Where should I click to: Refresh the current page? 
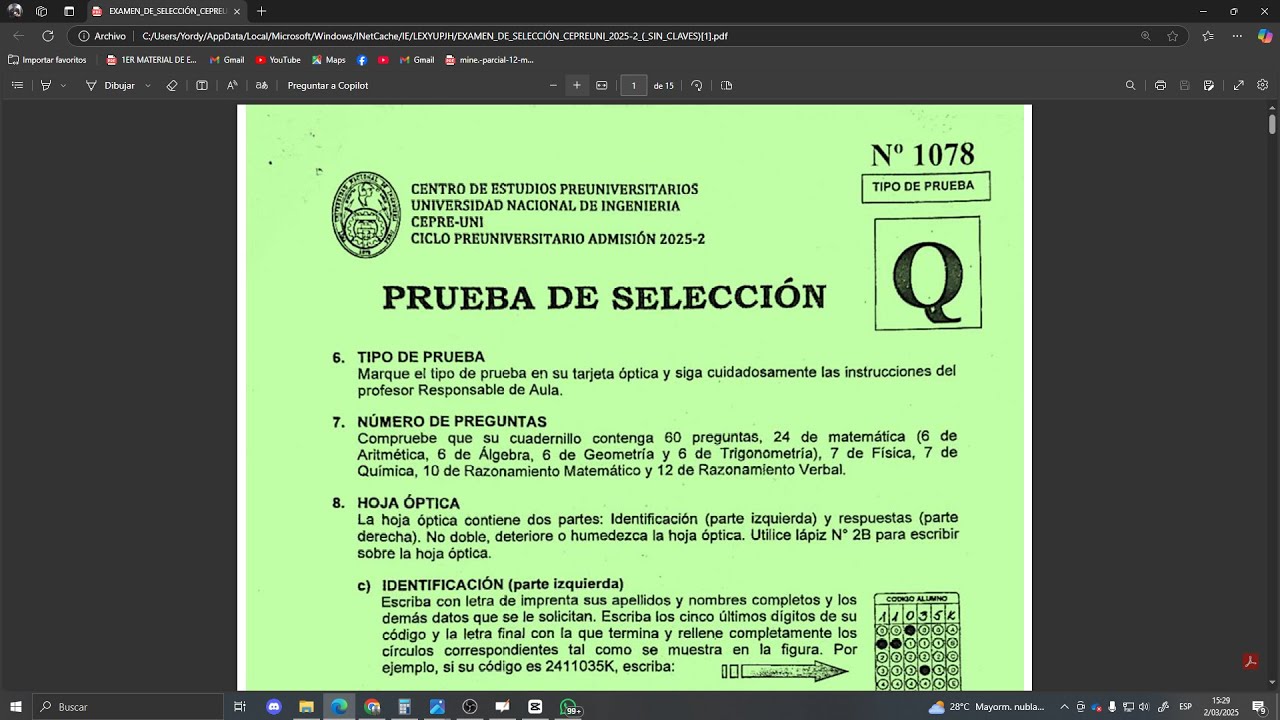(48, 36)
